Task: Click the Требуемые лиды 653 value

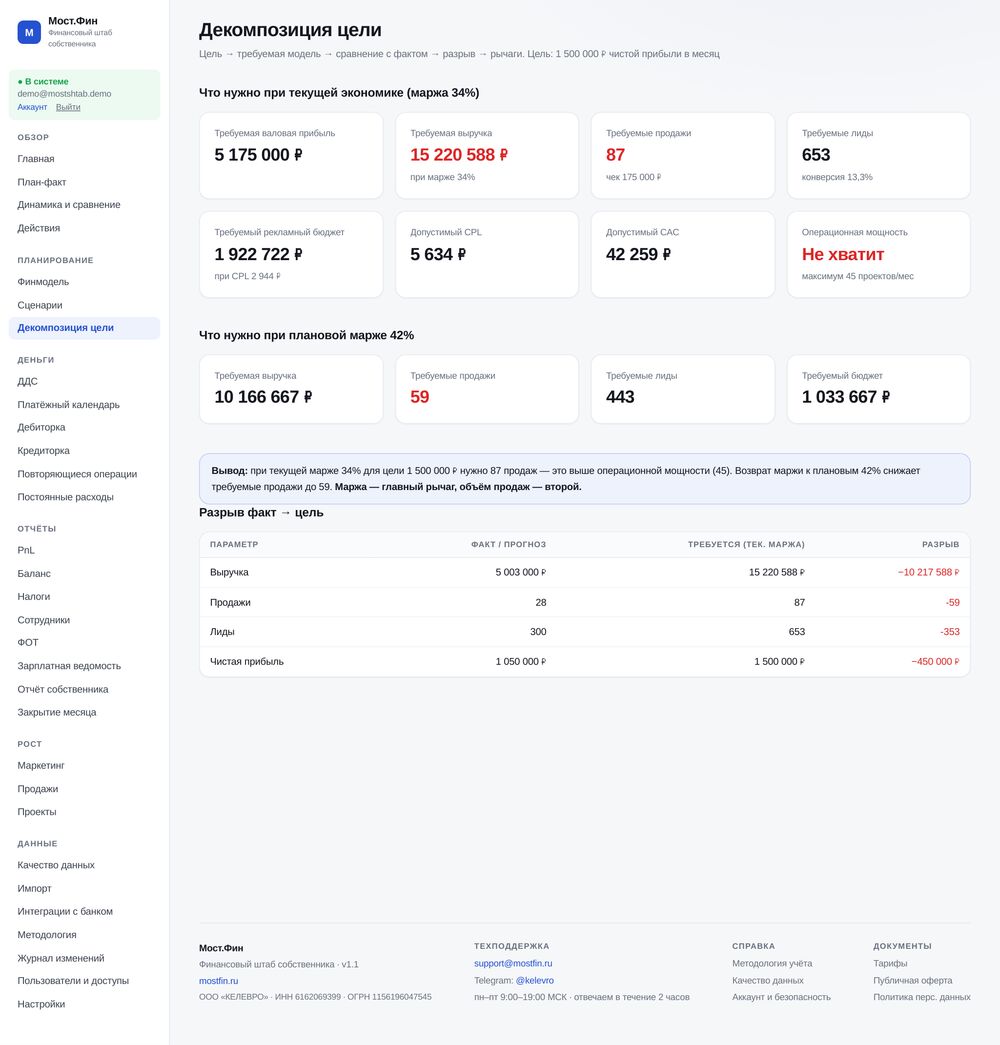Action: (x=816, y=155)
